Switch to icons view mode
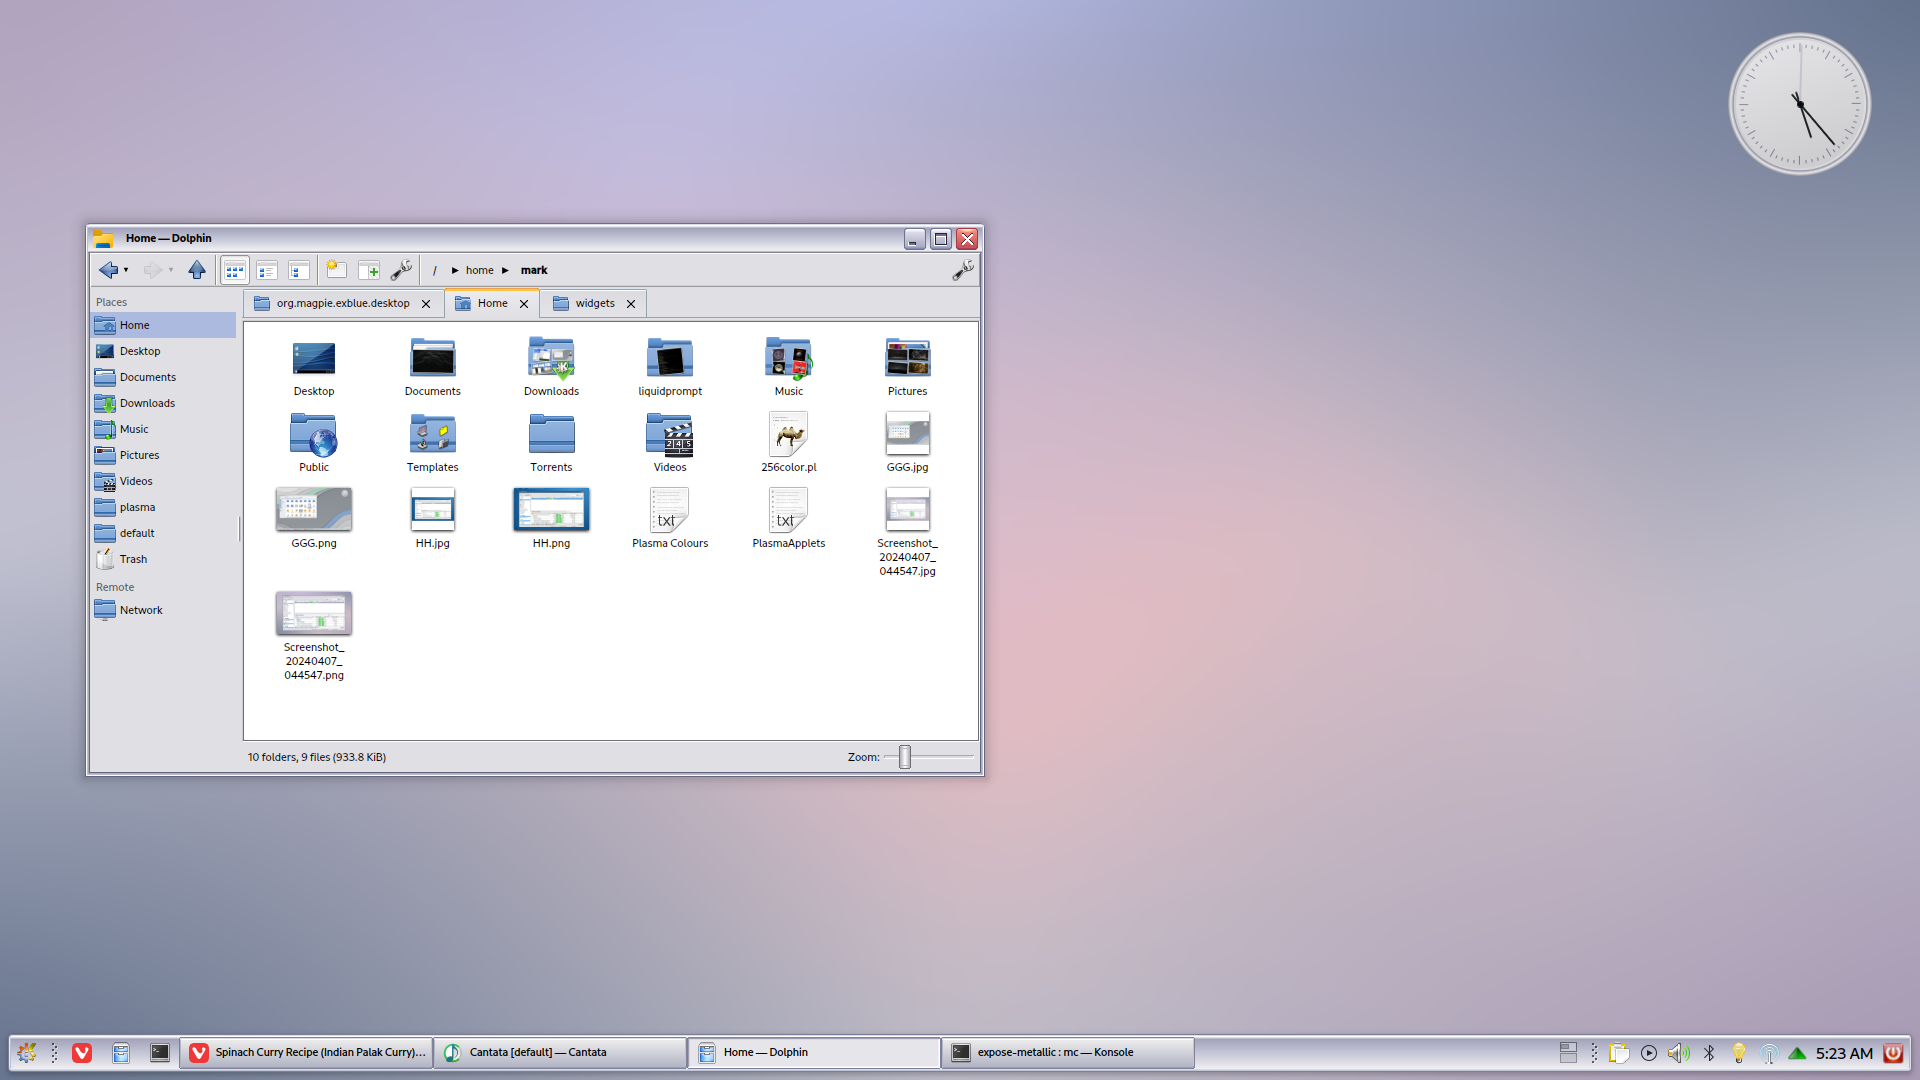The width and height of the screenshot is (1920, 1080). coord(235,270)
